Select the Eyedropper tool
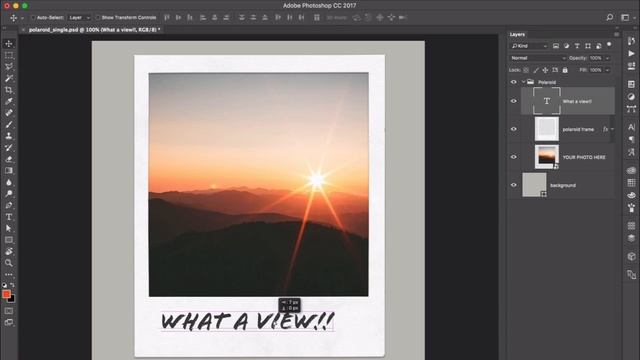 coord(9,101)
